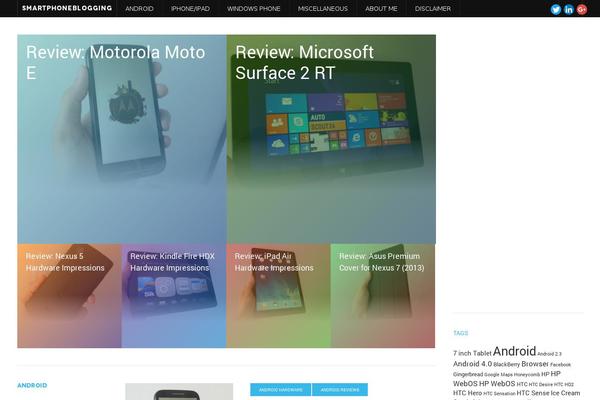
Task: Click the Android 4.0 tag
Action: pos(473,364)
